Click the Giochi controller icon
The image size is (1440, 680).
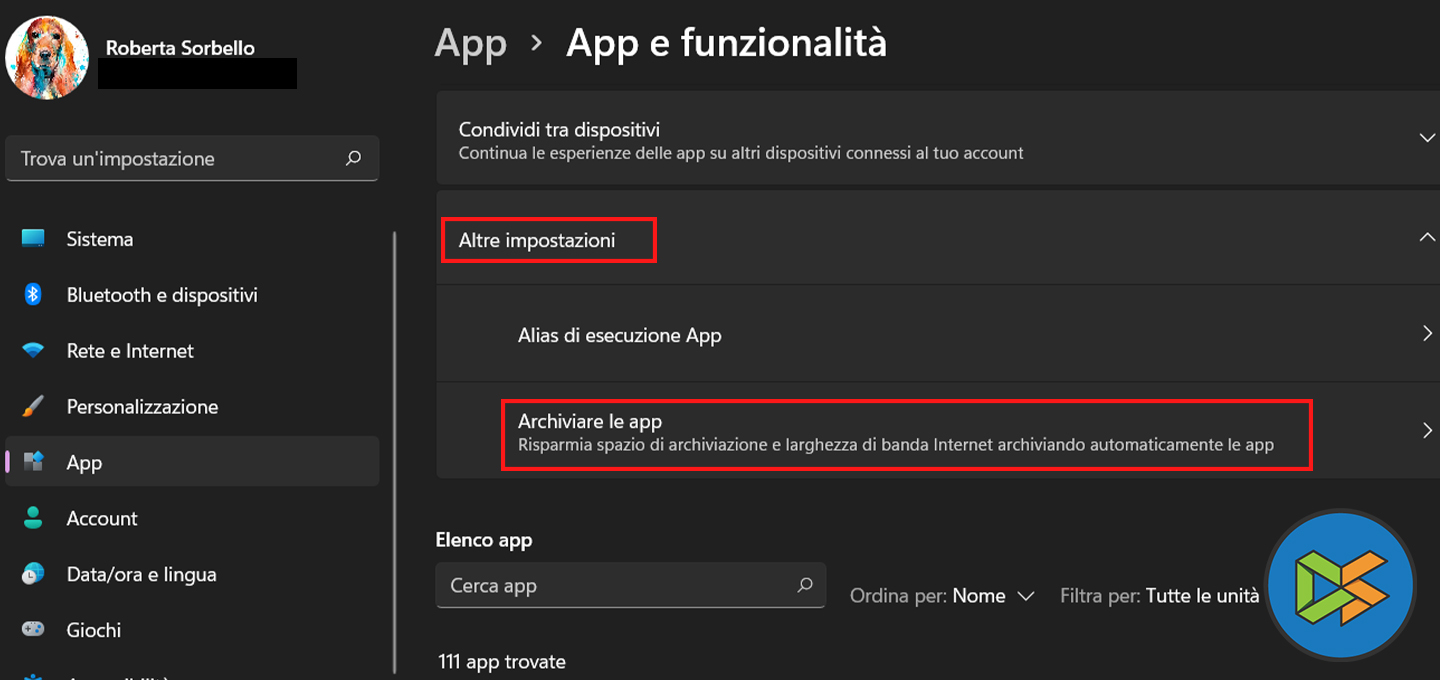[33, 630]
